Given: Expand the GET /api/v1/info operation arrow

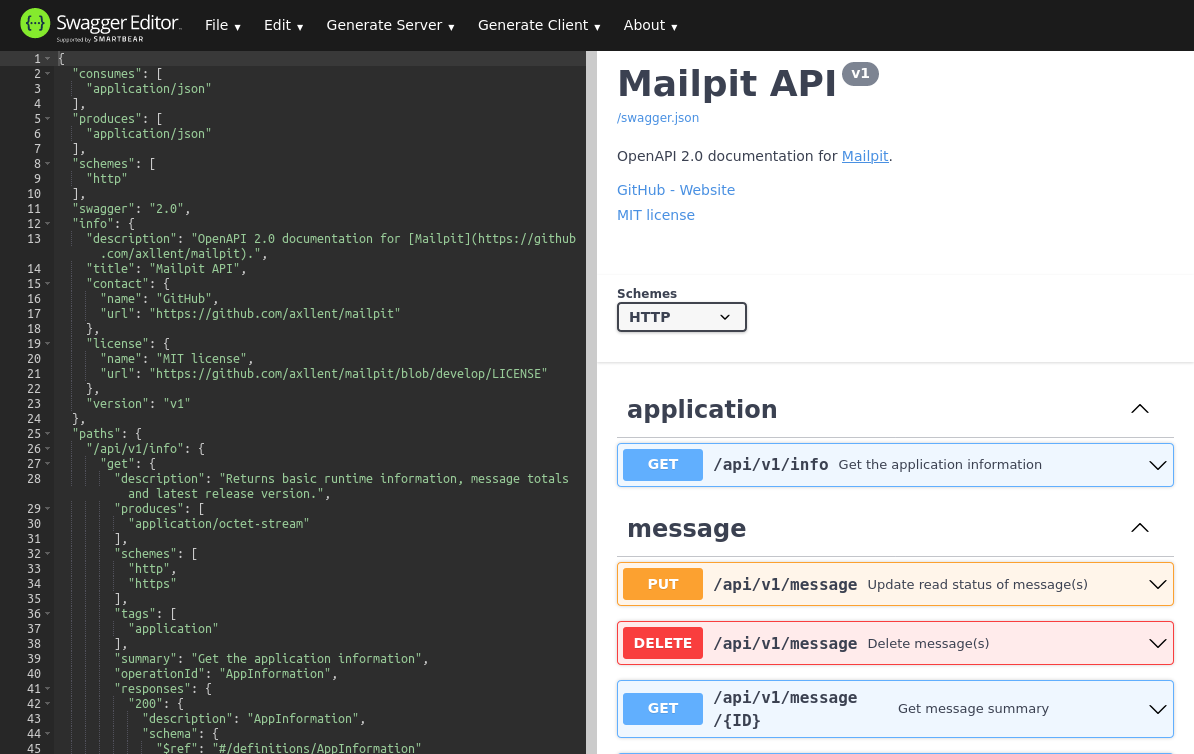Looking at the screenshot, I should [x=1157, y=465].
